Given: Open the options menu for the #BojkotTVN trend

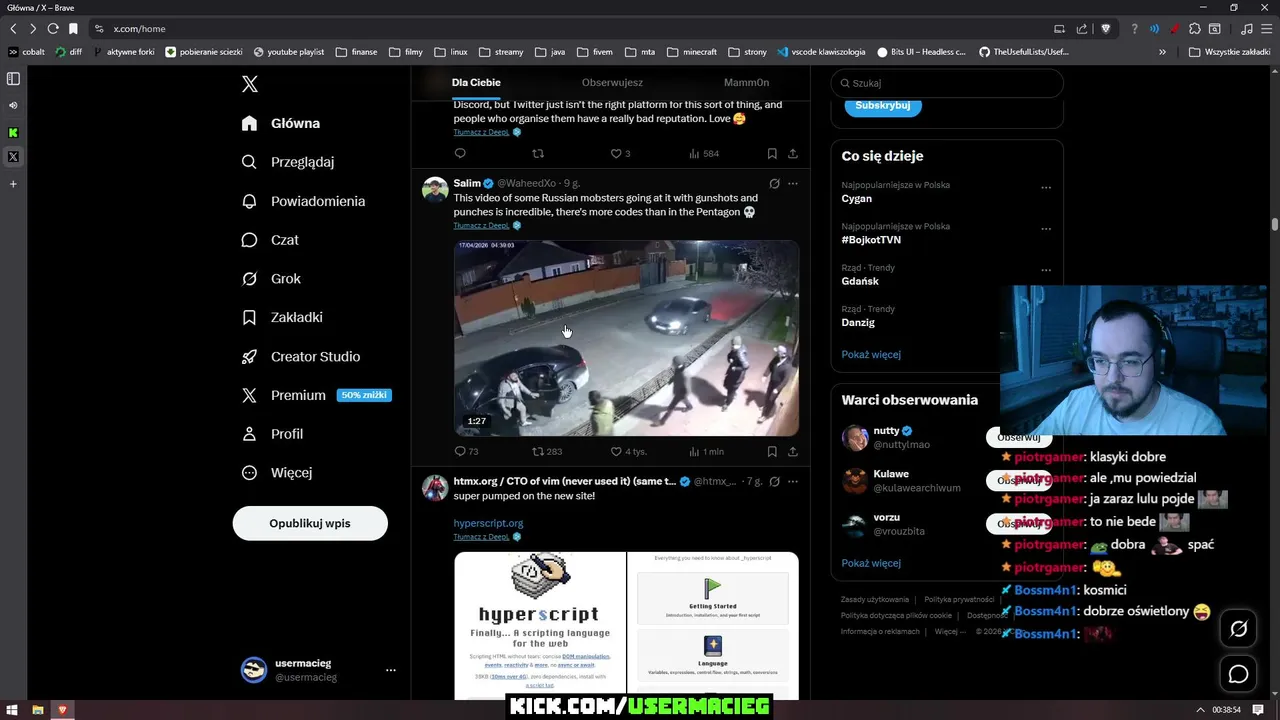Looking at the screenshot, I should coord(1046,228).
